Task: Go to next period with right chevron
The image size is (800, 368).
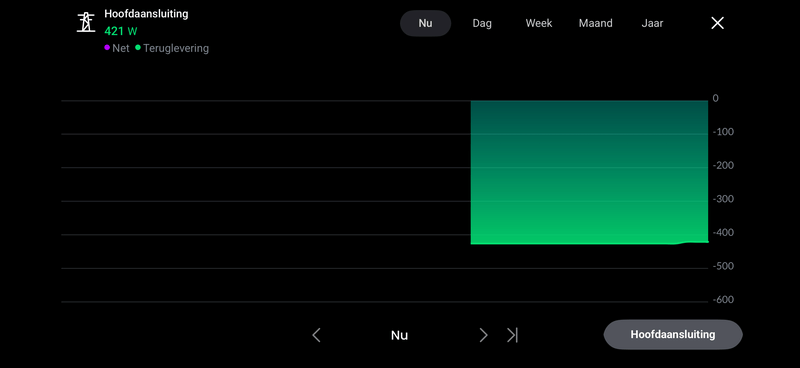Action: coord(483,335)
